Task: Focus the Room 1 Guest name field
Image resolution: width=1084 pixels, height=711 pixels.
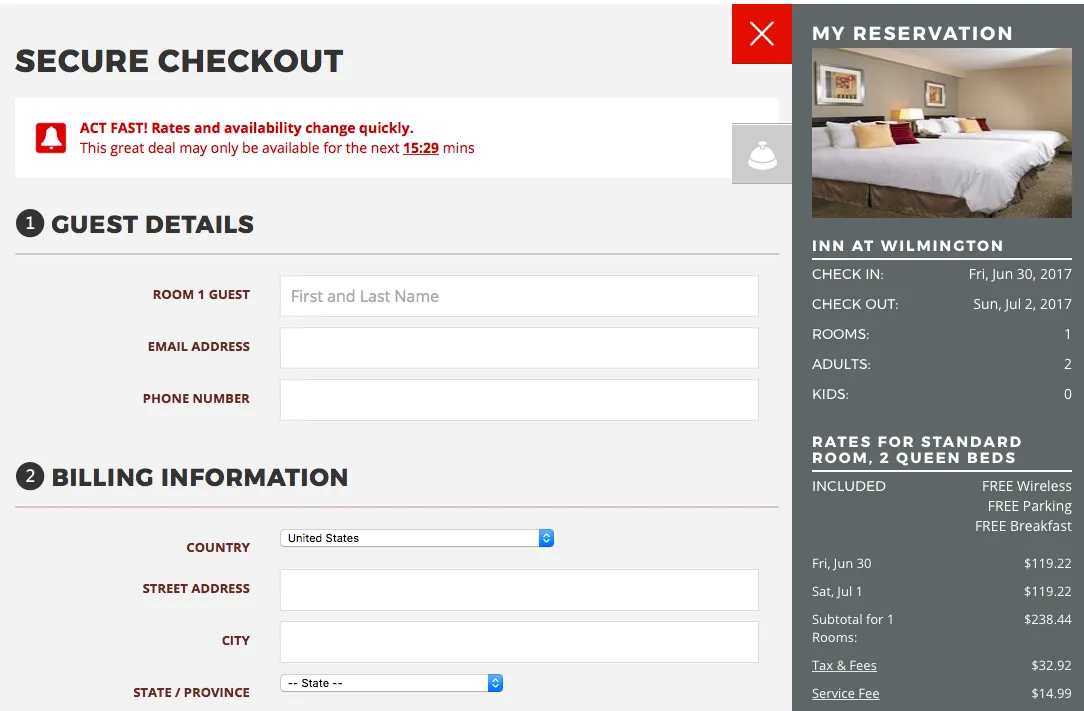Action: (x=519, y=296)
